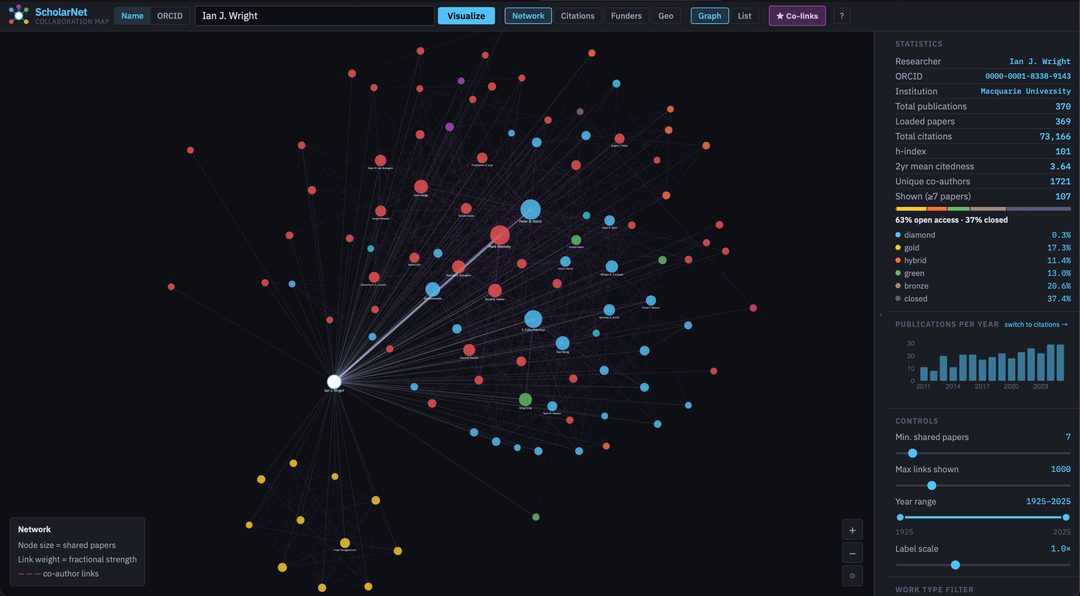Toggle the starred Co-links button
The height and width of the screenshot is (596, 1080).
797,16
